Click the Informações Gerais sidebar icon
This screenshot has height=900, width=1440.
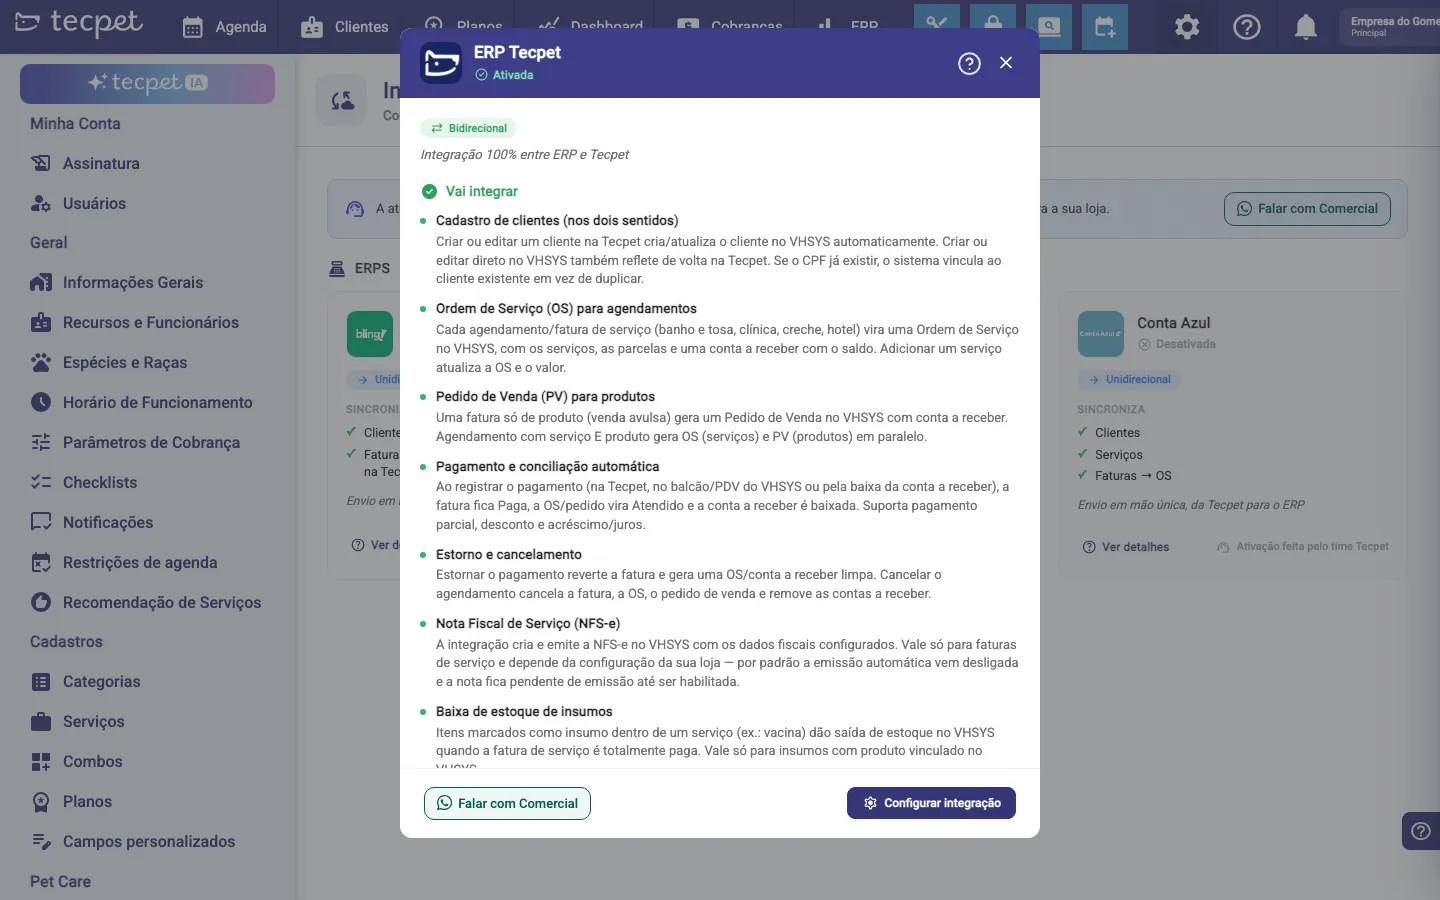(41, 283)
